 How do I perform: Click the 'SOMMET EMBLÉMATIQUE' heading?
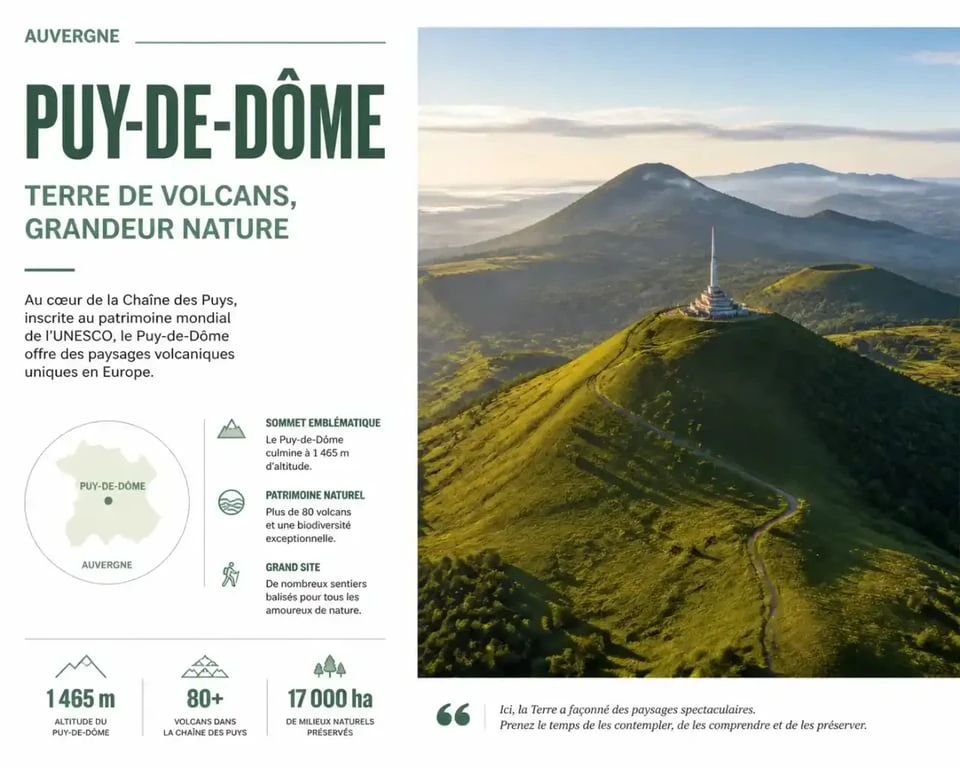(x=323, y=423)
